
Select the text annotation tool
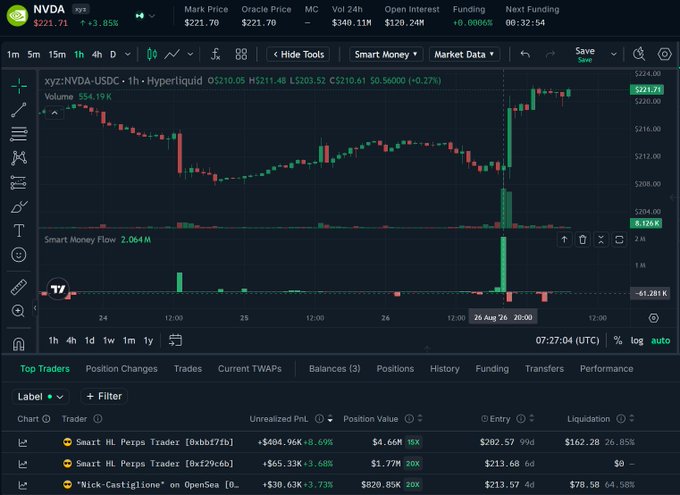(x=19, y=230)
